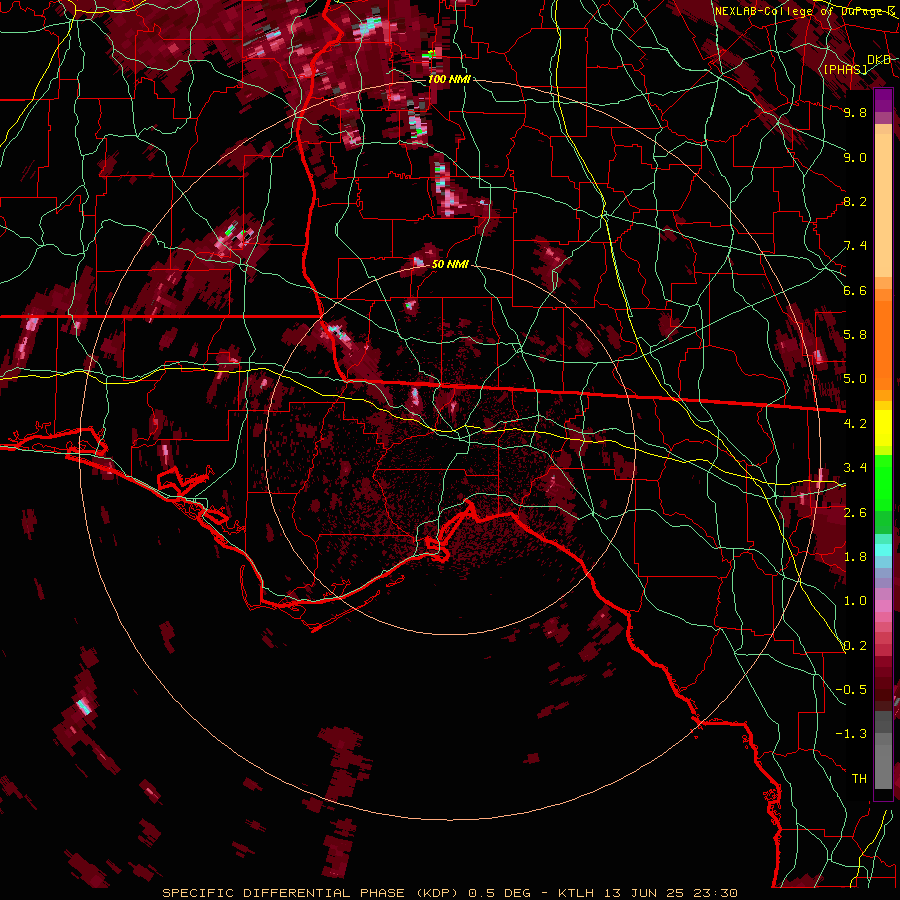Pick the purple top segment of color bar
900x900 pixels.
point(883,100)
